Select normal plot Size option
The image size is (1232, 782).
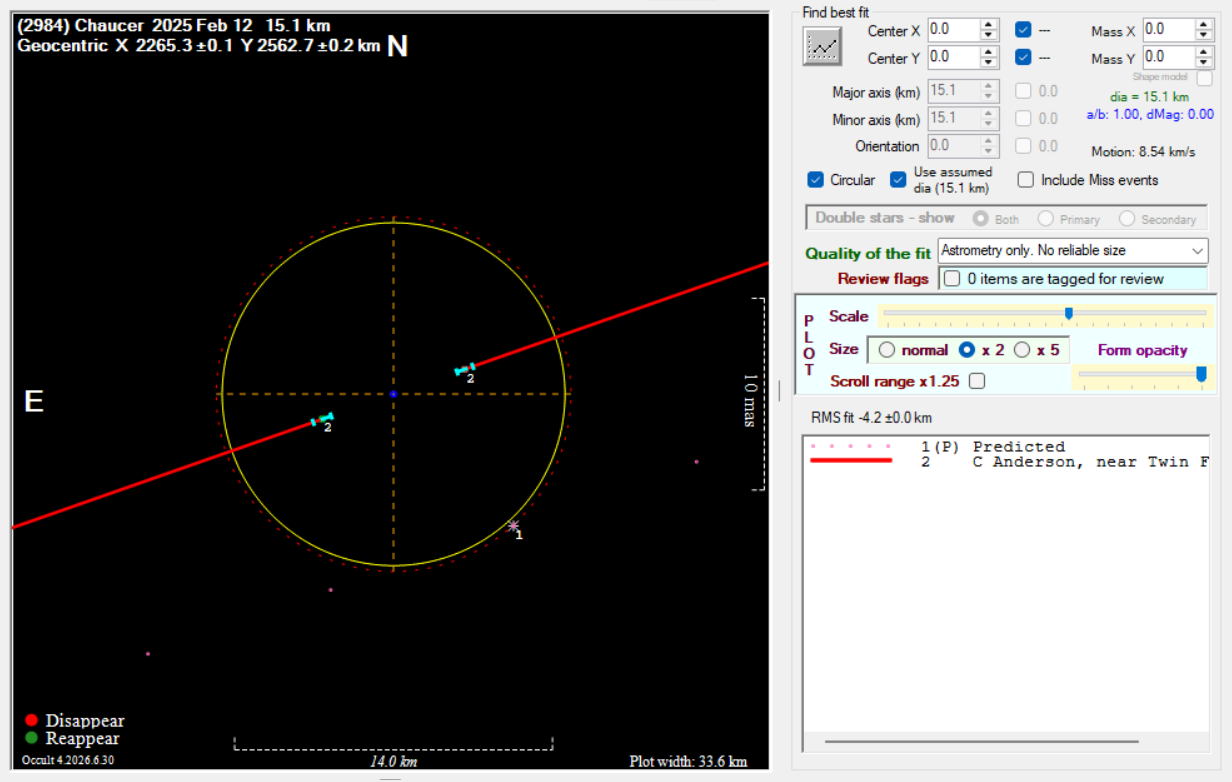(886, 350)
